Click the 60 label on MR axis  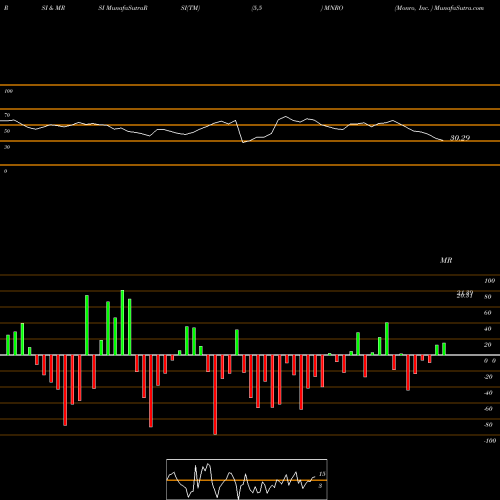tap(488, 313)
